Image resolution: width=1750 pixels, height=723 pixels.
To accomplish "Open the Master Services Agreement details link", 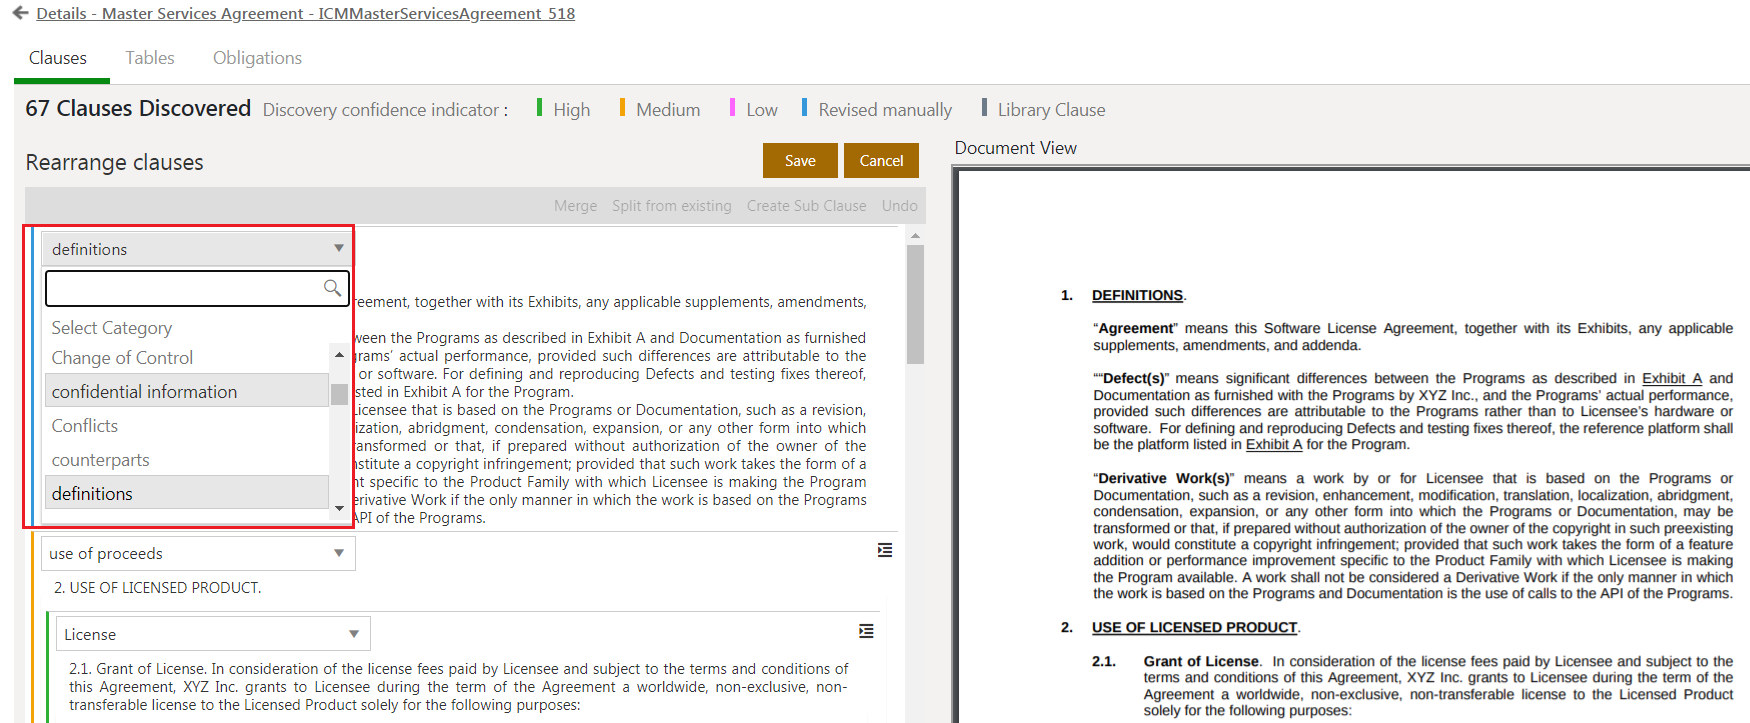I will coord(305,13).
